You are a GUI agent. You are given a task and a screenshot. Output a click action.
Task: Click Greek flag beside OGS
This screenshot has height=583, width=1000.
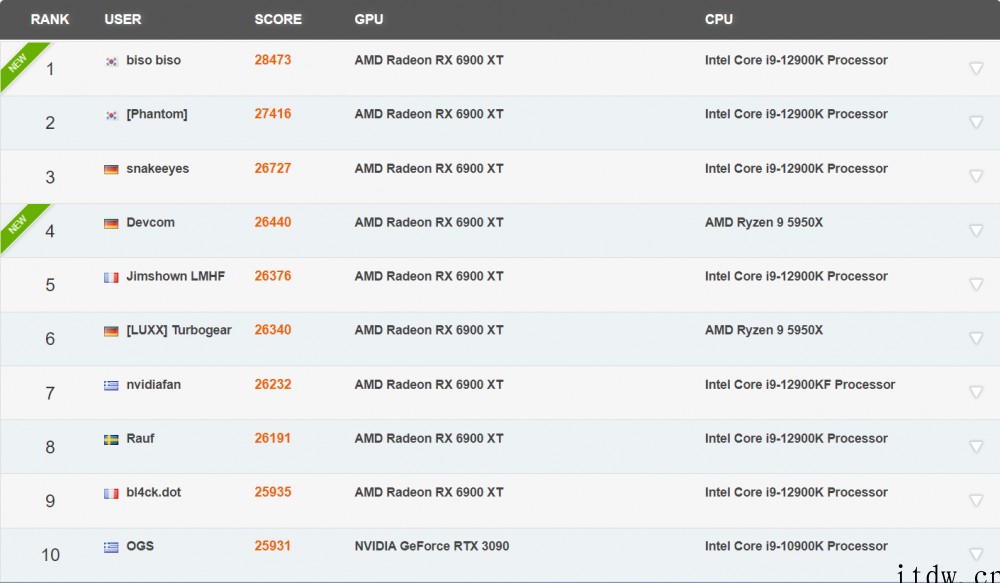coord(111,547)
